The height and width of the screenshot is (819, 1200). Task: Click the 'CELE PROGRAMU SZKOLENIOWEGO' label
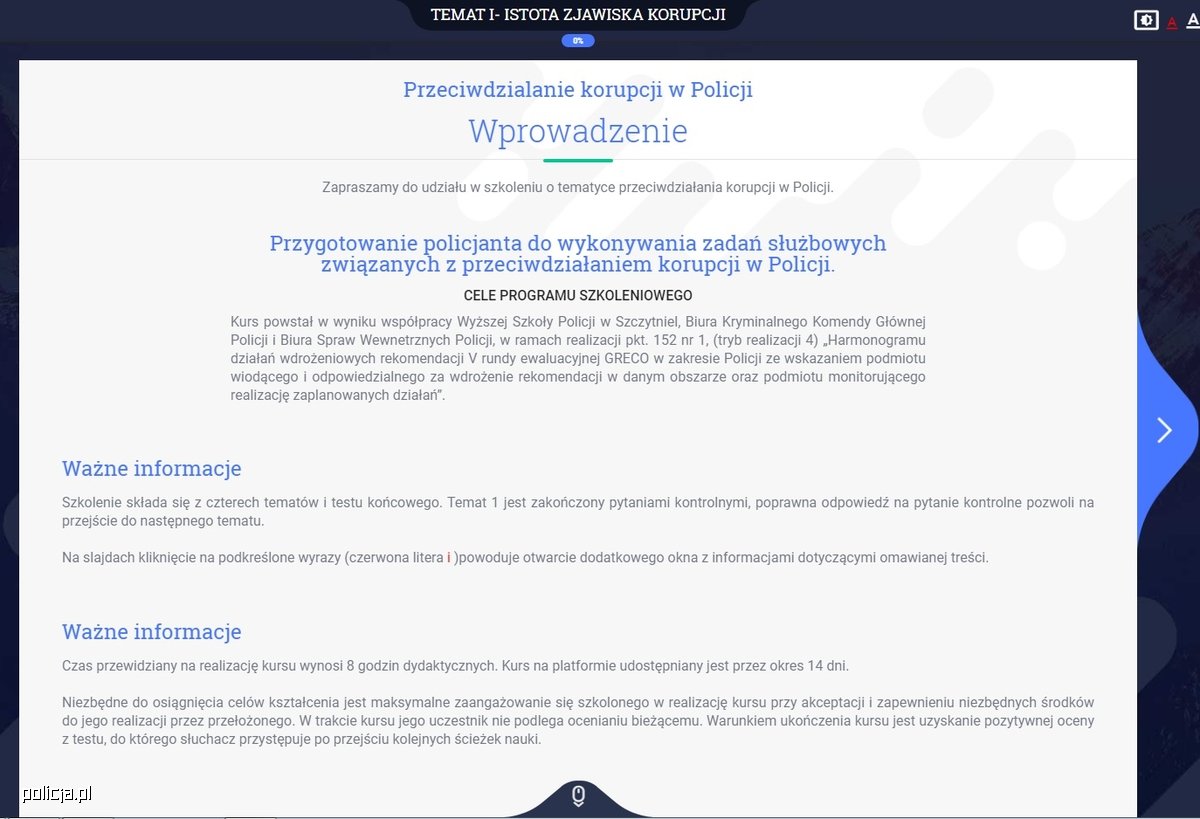tap(578, 296)
